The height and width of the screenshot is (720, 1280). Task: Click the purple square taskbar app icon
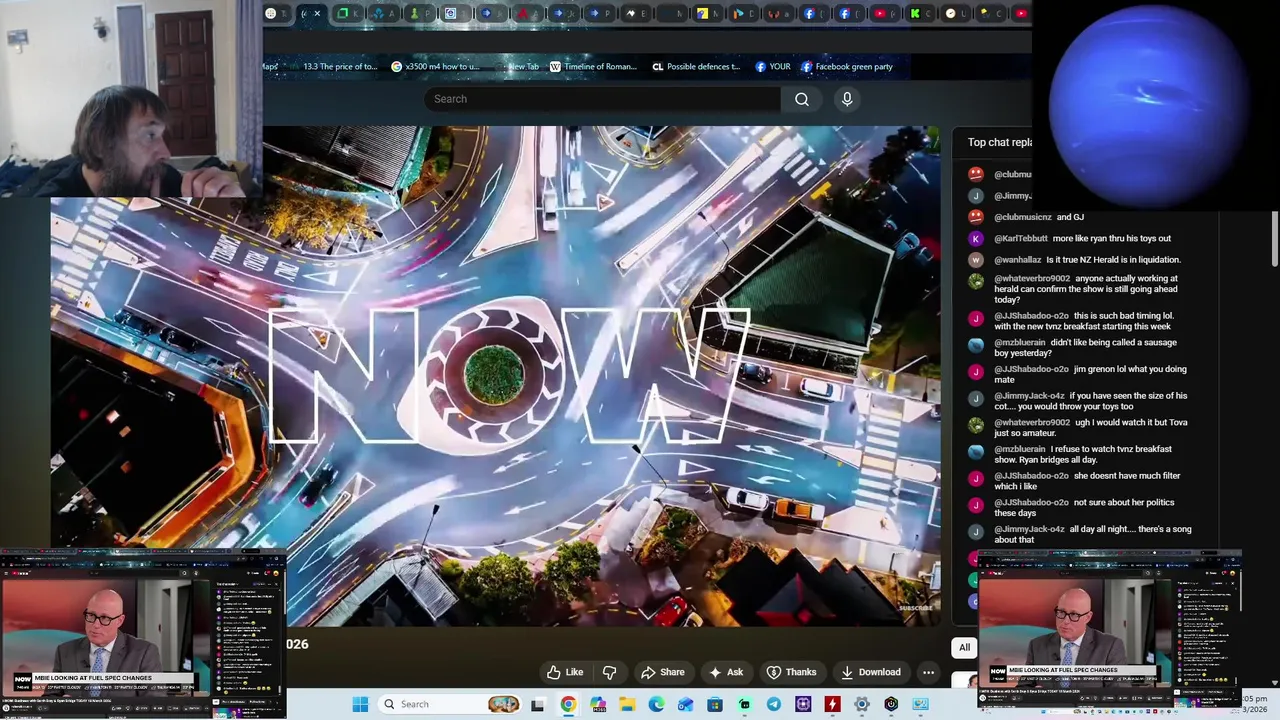[803, 704]
